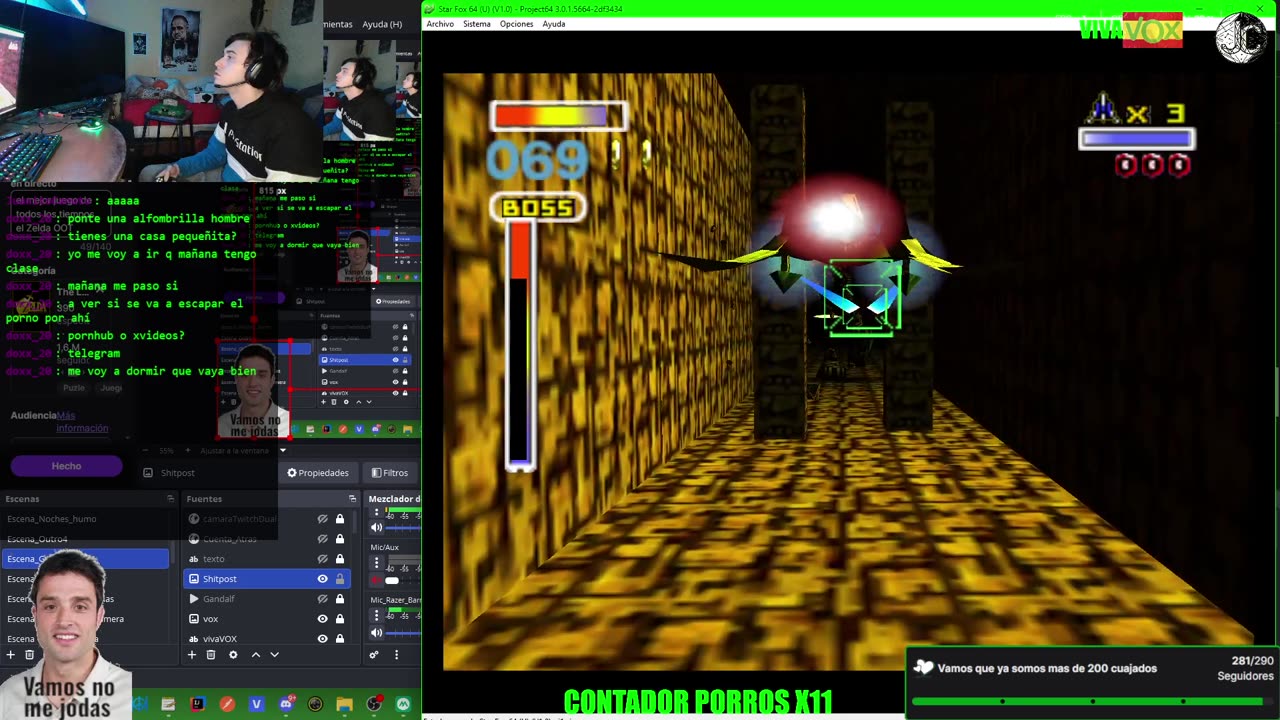The image size is (1280, 720).
Task: Move selected source down with arrow
Action: 275,655
